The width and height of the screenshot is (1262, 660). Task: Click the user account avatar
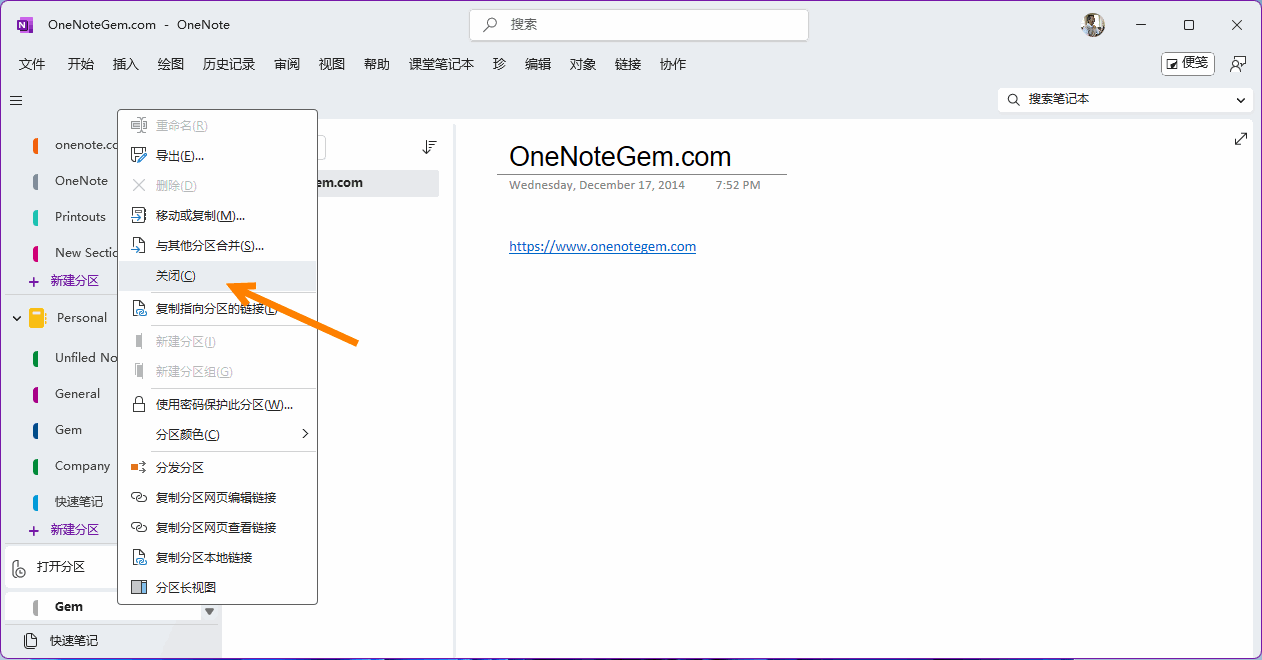point(1093,25)
